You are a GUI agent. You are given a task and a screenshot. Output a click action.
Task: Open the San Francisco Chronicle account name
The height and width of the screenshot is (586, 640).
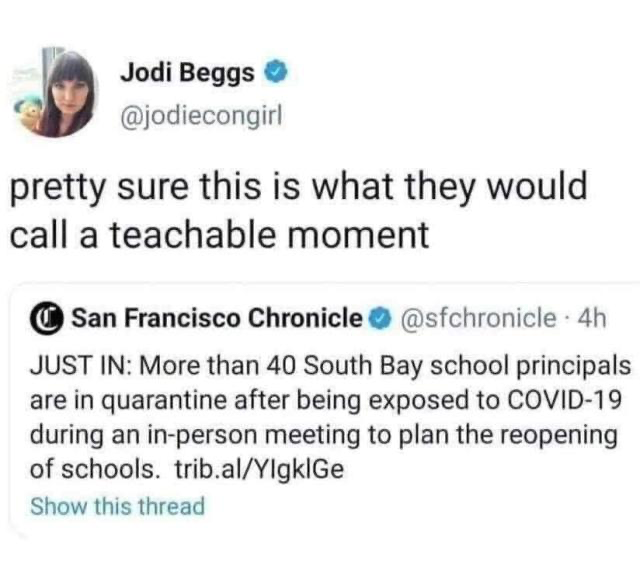(218, 318)
